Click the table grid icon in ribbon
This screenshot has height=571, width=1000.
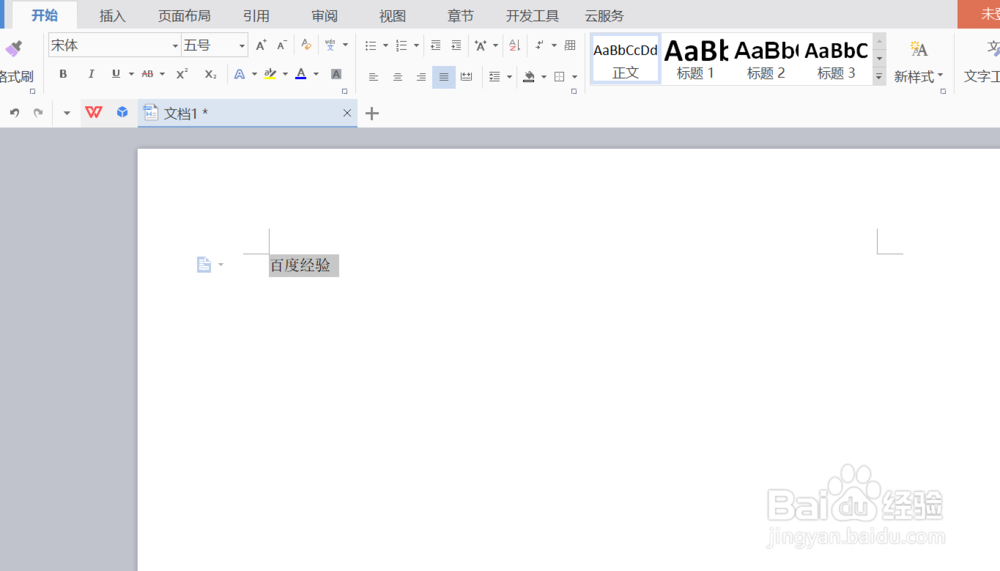click(x=570, y=45)
